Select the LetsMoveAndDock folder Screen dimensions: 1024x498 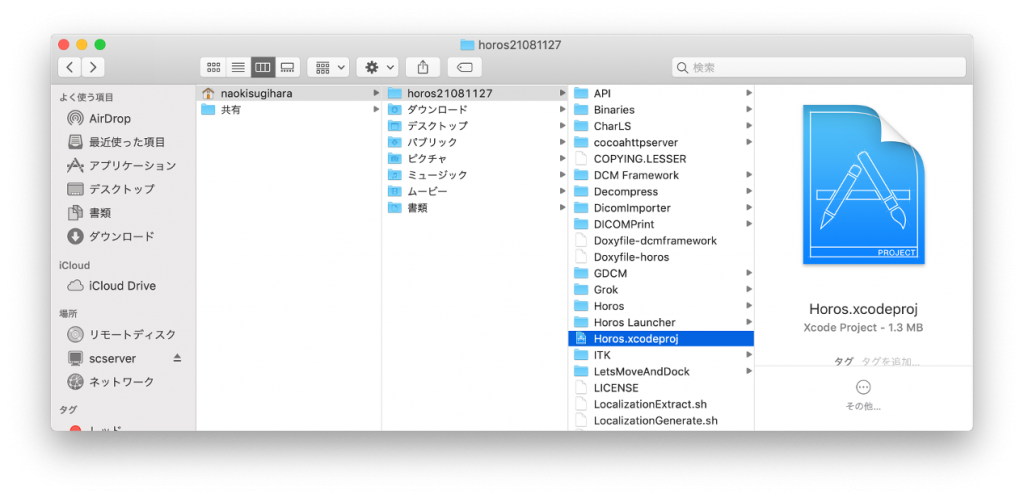point(662,371)
